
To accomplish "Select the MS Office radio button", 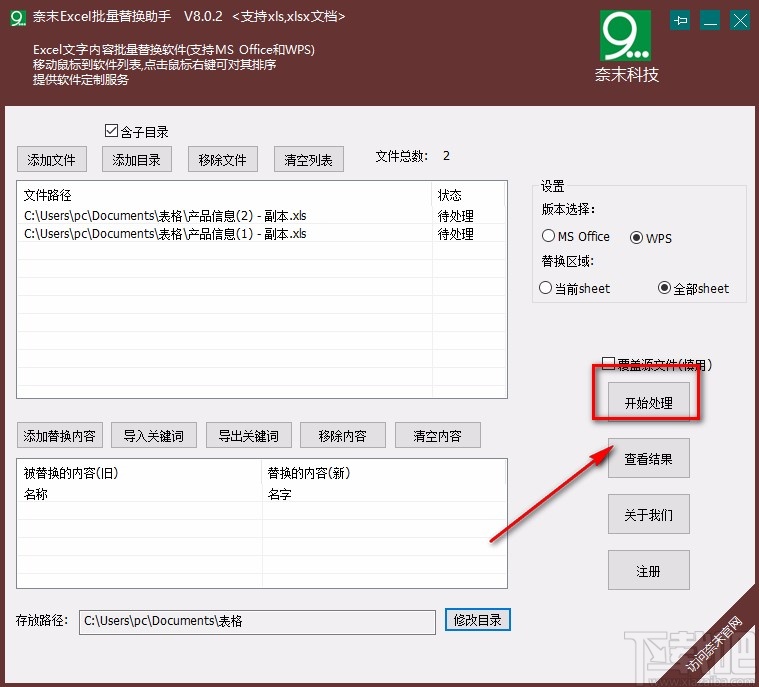I will click(x=548, y=236).
